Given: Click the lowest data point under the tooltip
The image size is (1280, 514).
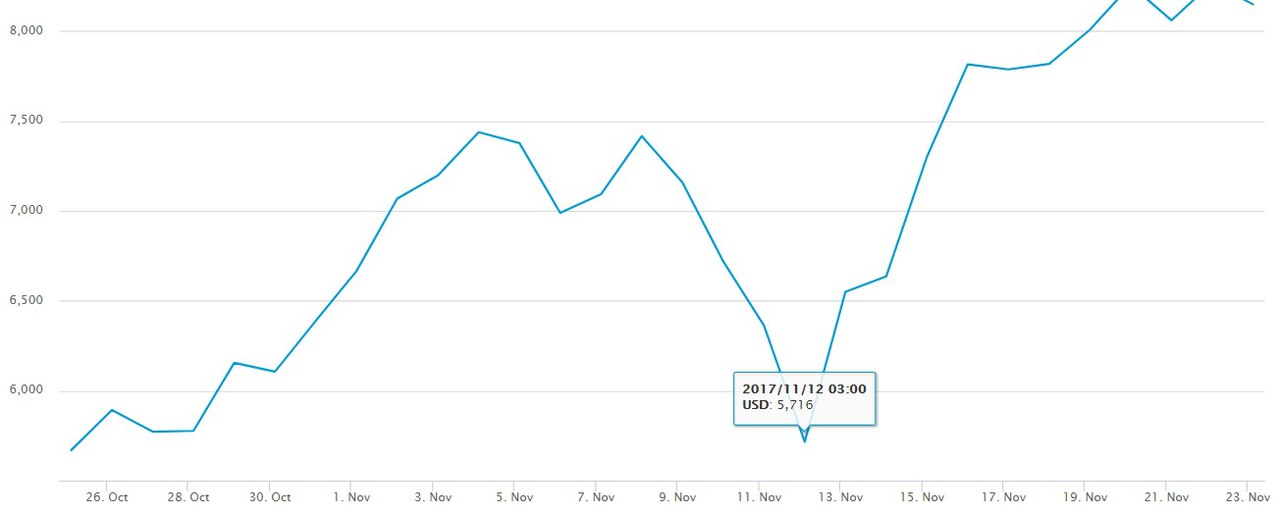Looking at the screenshot, I should click(804, 441).
